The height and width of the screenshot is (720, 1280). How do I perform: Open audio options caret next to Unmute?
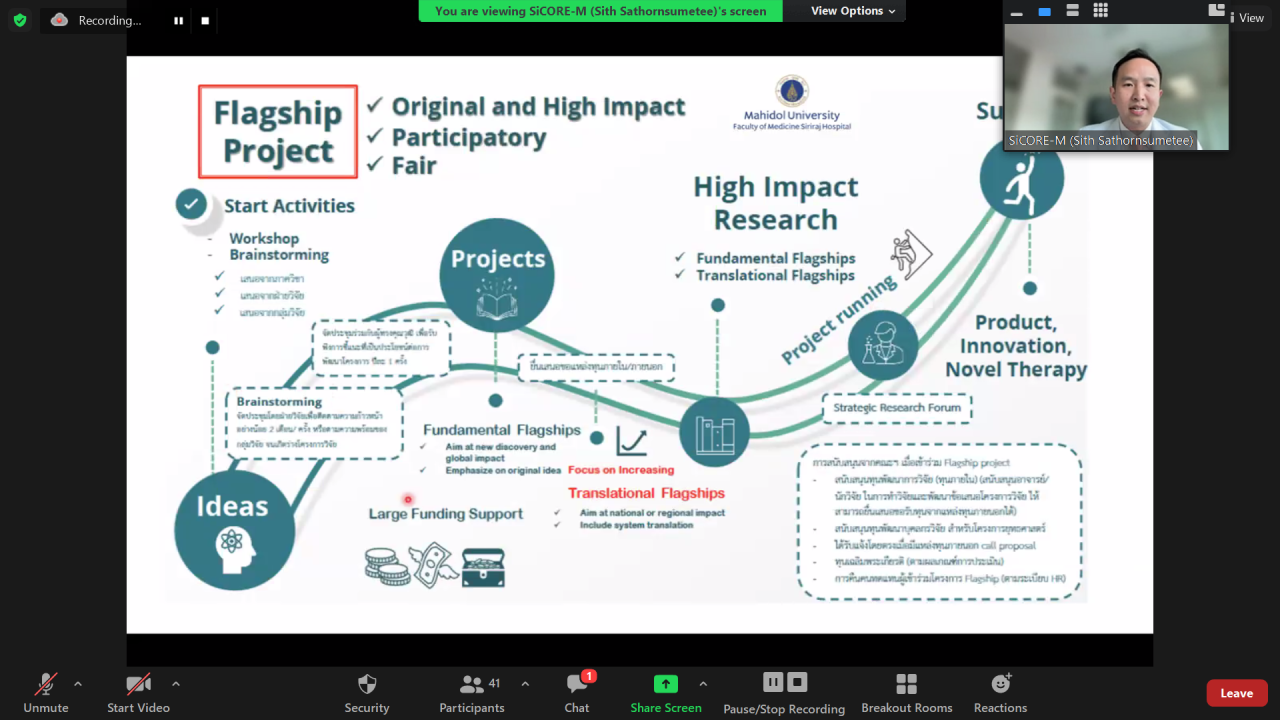point(78,684)
